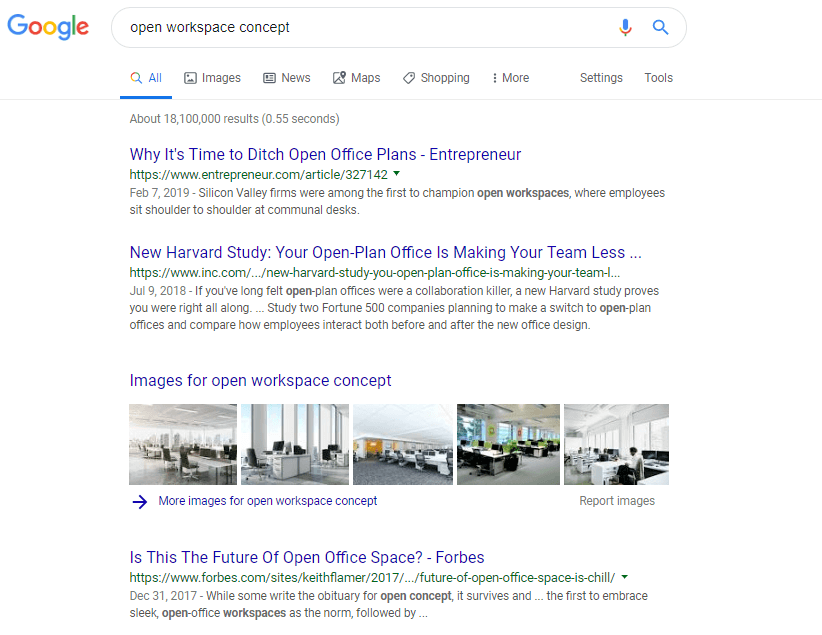Select the All tab

146,78
